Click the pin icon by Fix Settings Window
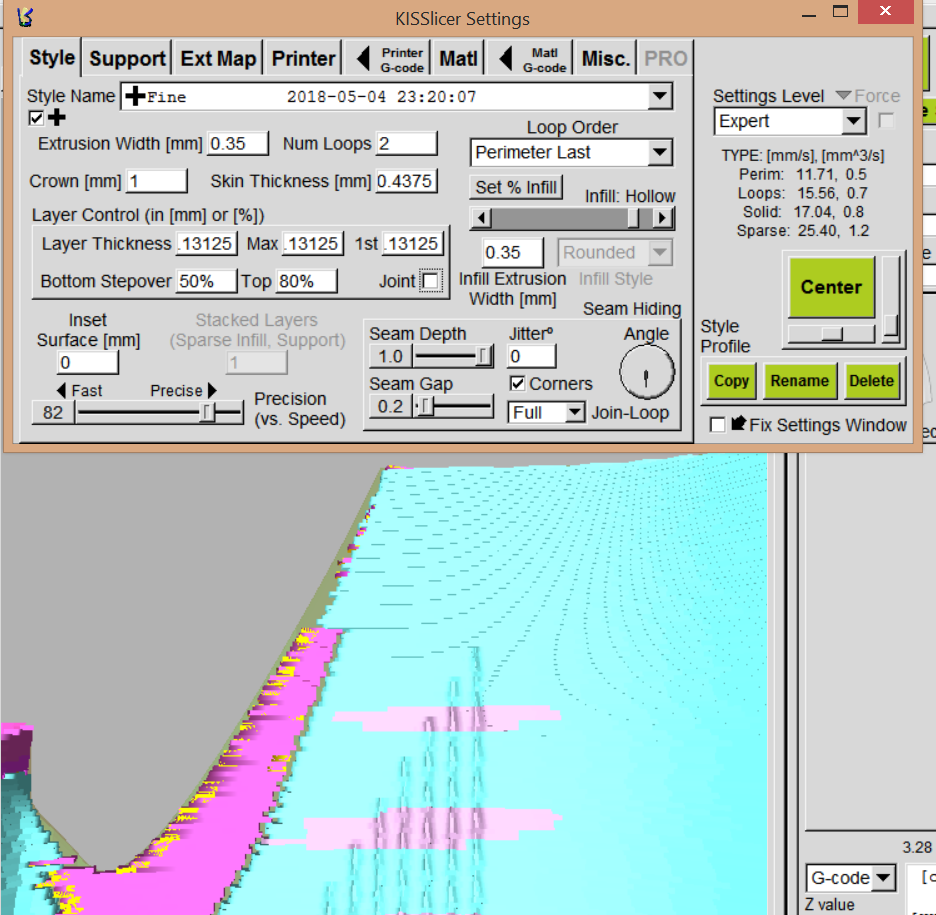Screen dimensions: 936x915 coord(738,423)
